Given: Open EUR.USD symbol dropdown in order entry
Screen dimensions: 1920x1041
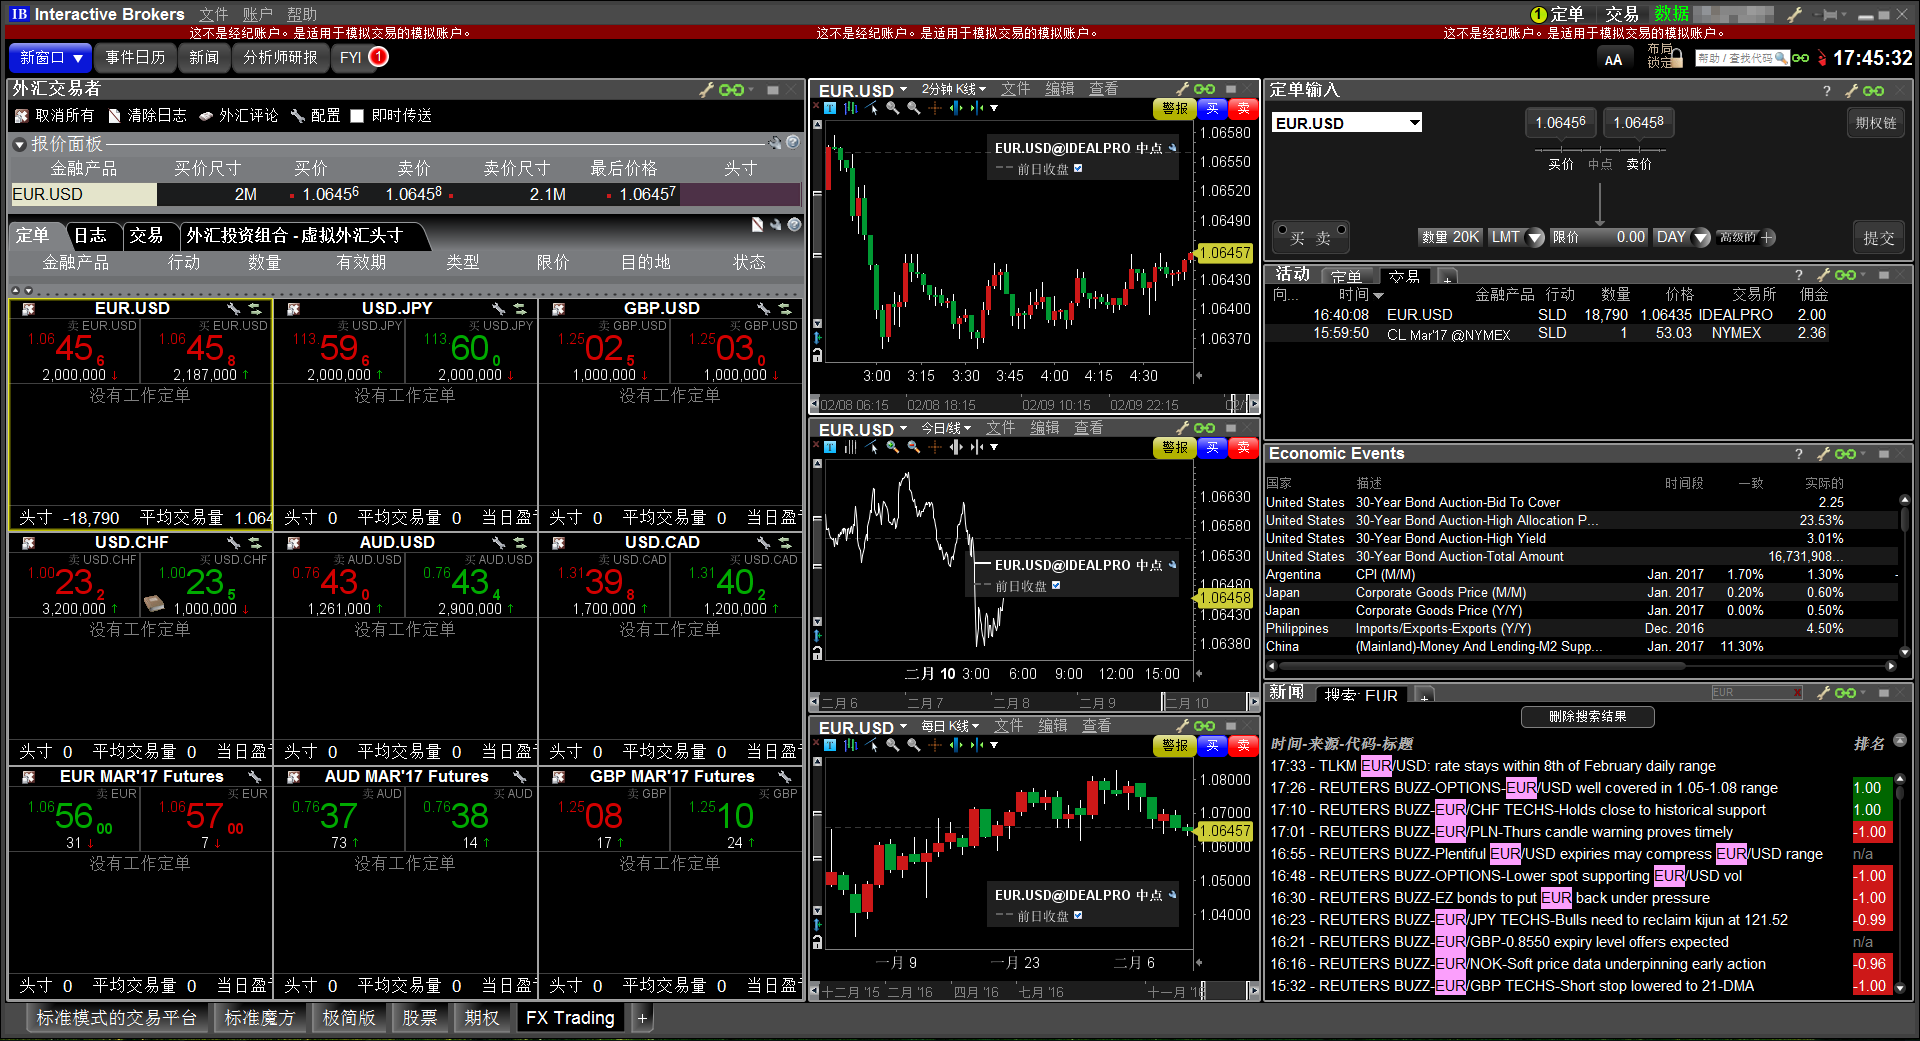Looking at the screenshot, I should click(x=1414, y=123).
